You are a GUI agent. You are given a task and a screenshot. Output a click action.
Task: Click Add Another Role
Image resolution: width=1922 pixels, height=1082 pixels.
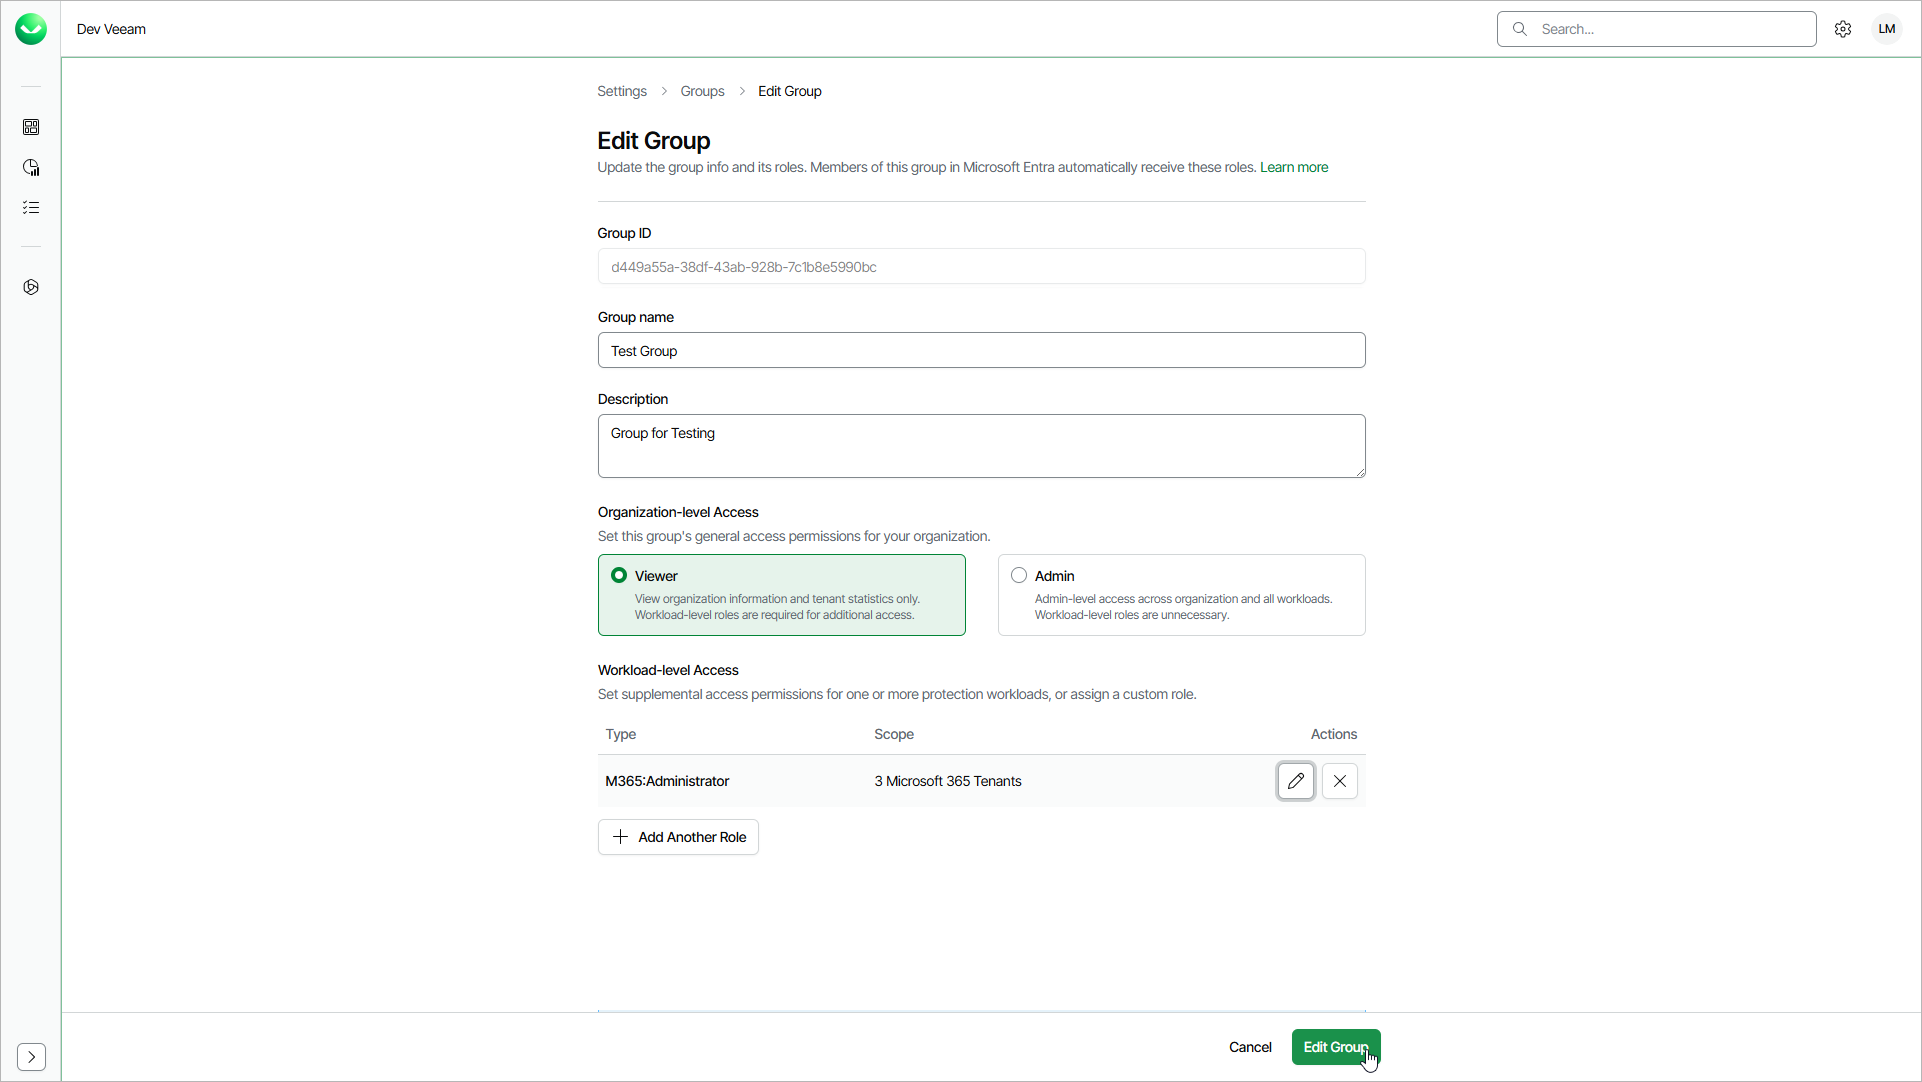click(x=677, y=837)
